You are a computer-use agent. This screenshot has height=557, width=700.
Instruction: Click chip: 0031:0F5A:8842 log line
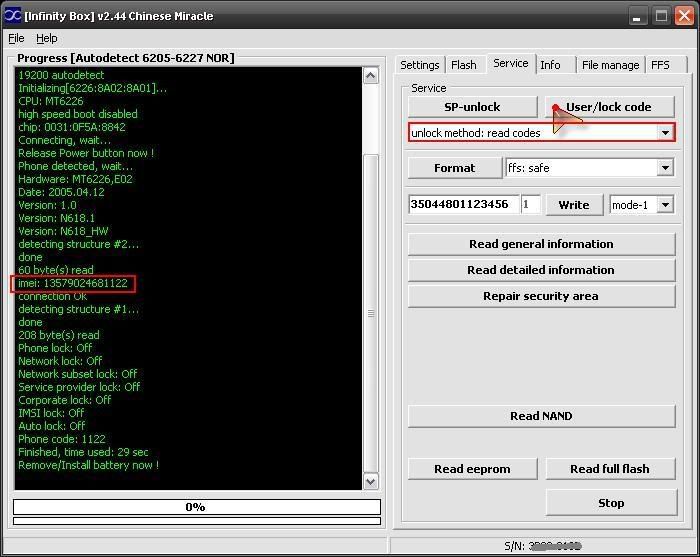pos(72,127)
